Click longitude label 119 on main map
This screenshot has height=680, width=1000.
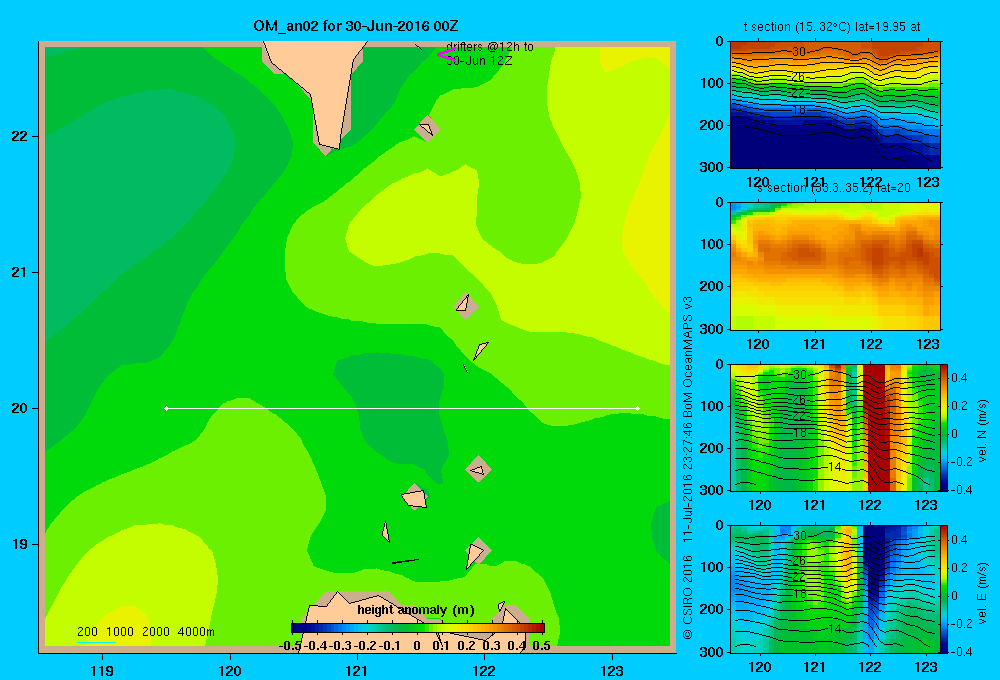(x=103, y=670)
